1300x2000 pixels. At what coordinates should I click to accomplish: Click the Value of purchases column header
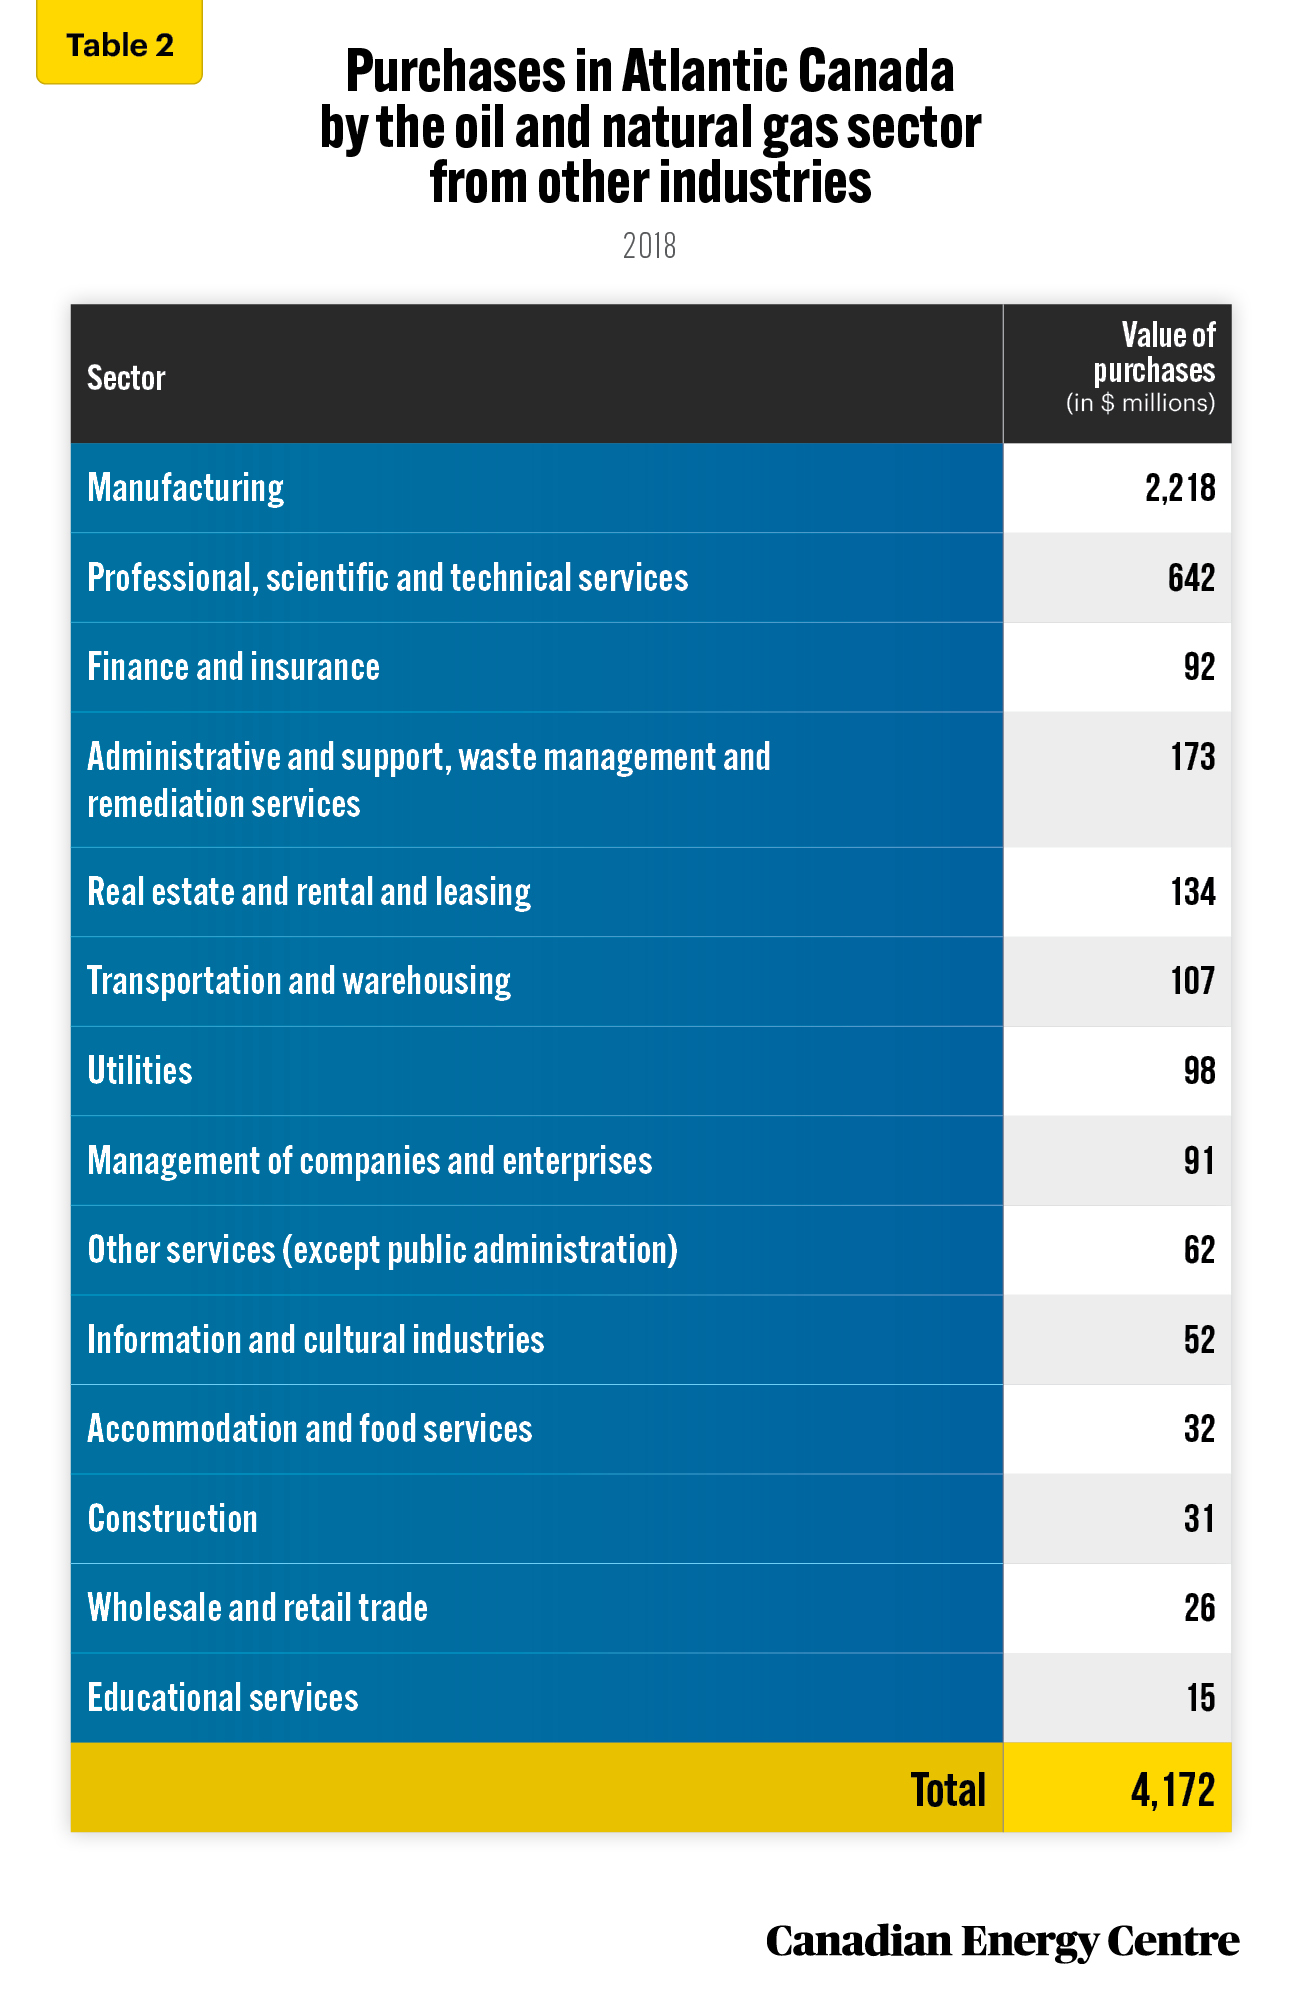pyautogui.click(x=1118, y=374)
